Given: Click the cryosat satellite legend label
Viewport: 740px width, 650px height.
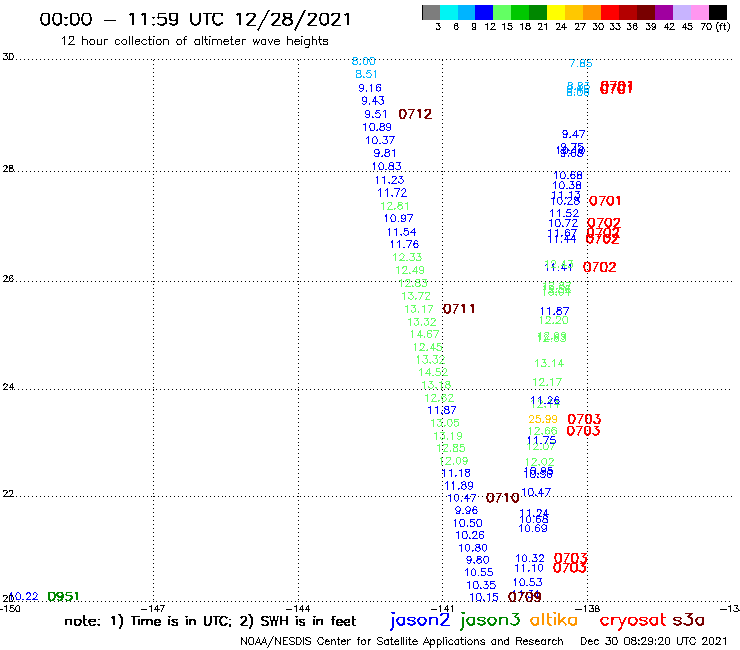Looking at the screenshot, I should [x=632, y=621].
